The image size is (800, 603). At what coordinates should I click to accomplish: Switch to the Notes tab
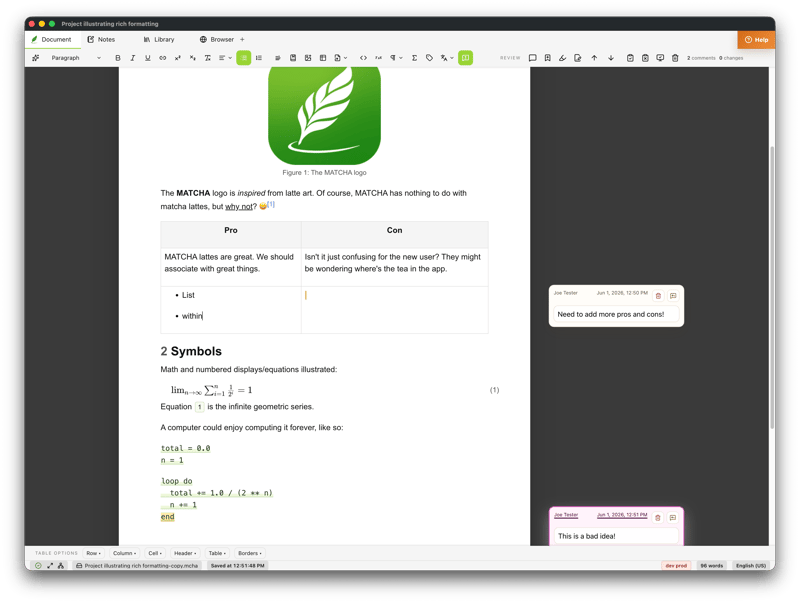(x=101, y=39)
